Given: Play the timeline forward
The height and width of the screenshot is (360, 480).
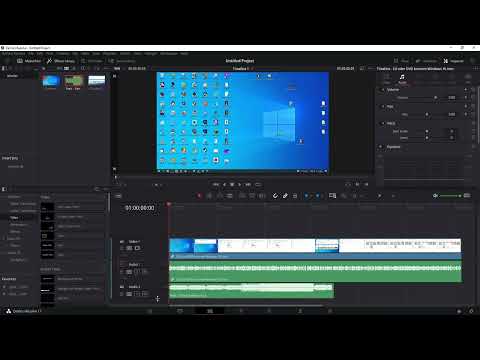Looking at the screenshot, I should 239,184.
